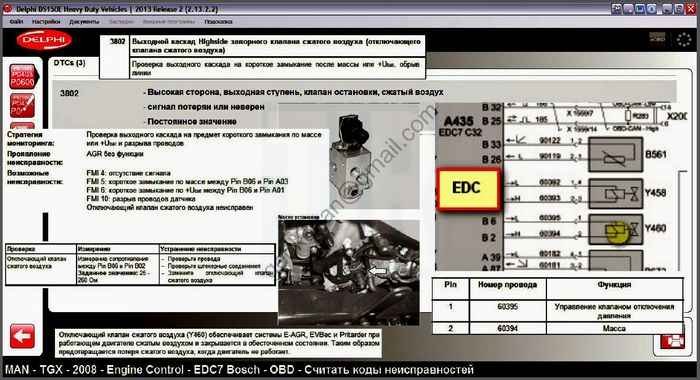Screen dimensions: 700x380
Task: Click wire number 60395 table row
Action: tap(558, 311)
